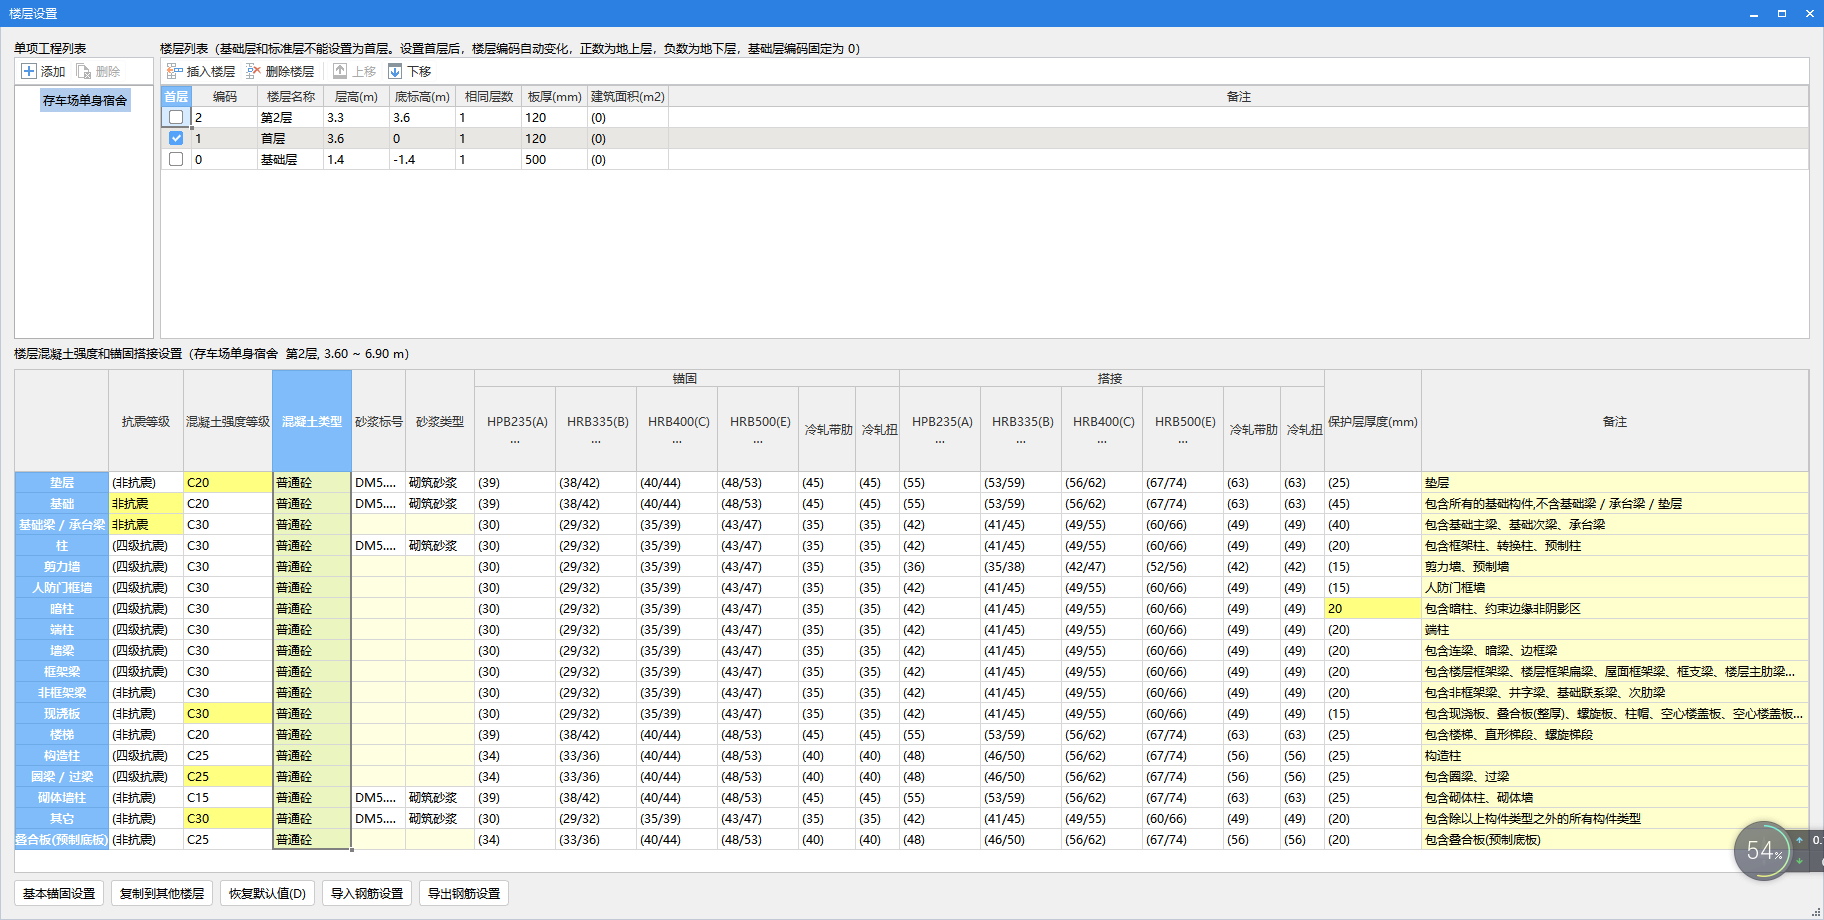Click 板厚 500 cell of 基础层
This screenshot has width=1824, height=920.
(x=555, y=159)
